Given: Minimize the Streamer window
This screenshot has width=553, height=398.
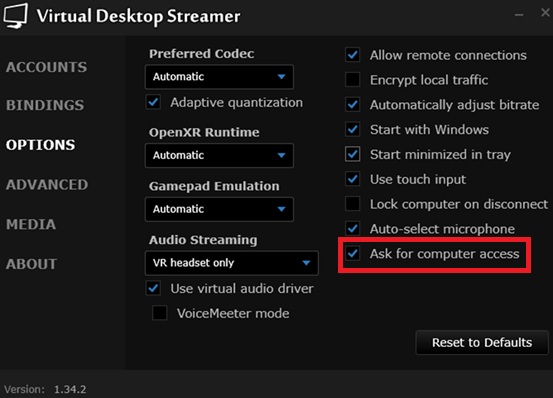Looking at the screenshot, I should point(519,15).
